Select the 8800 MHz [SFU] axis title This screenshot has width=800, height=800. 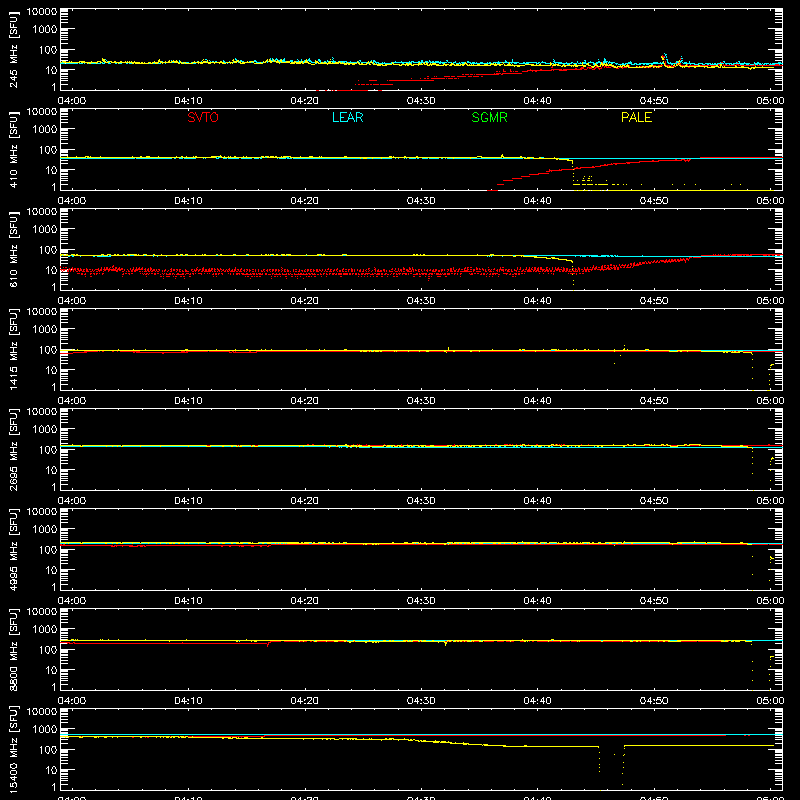click(13, 649)
